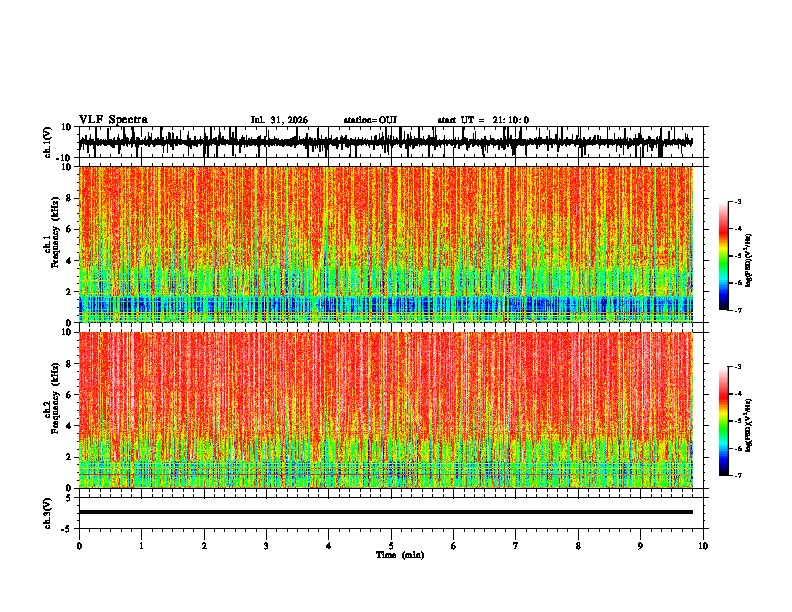
Task: Click time axis tick label "9"
Action: pos(640,546)
